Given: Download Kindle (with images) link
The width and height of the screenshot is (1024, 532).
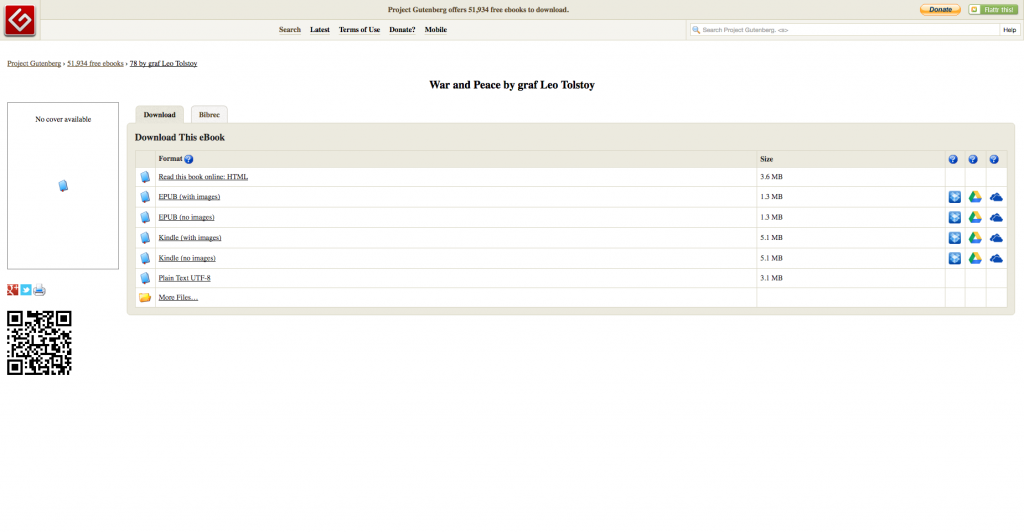Looking at the screenshot, I should 190,238.
